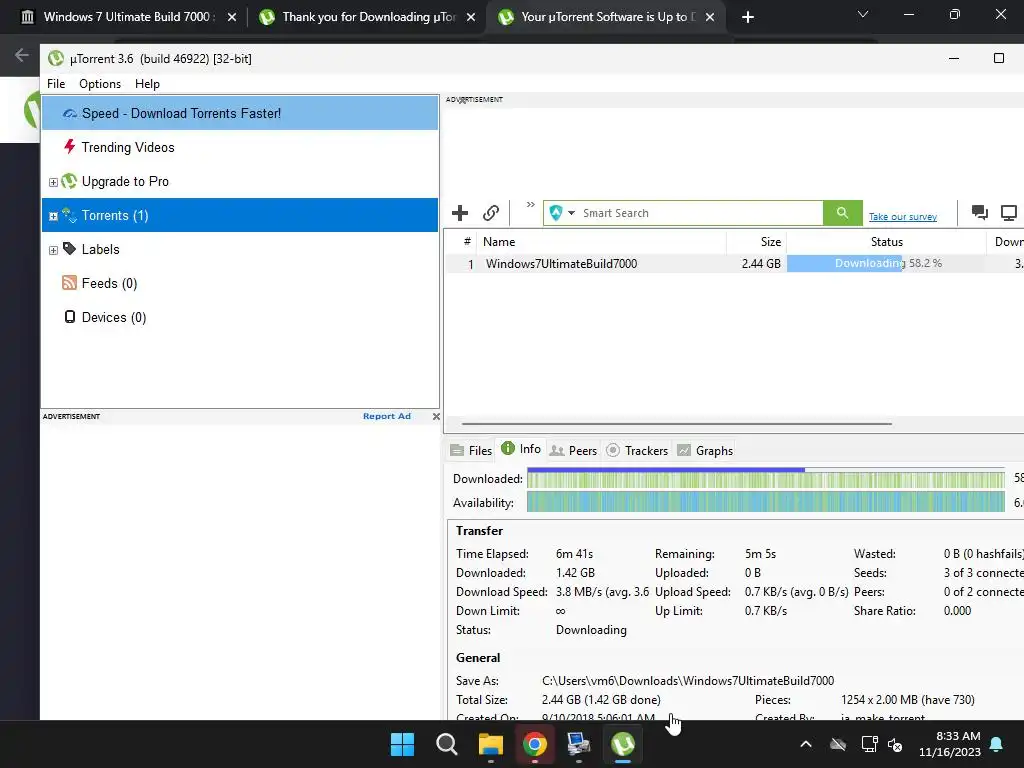Screen dimensions: 1024x768
Task: Click the Upgrade to Pro sidebar item
Action: tap(125, 181)
